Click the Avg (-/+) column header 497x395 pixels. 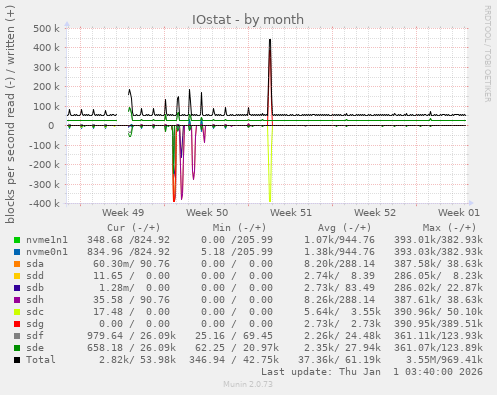coord(344,228)
